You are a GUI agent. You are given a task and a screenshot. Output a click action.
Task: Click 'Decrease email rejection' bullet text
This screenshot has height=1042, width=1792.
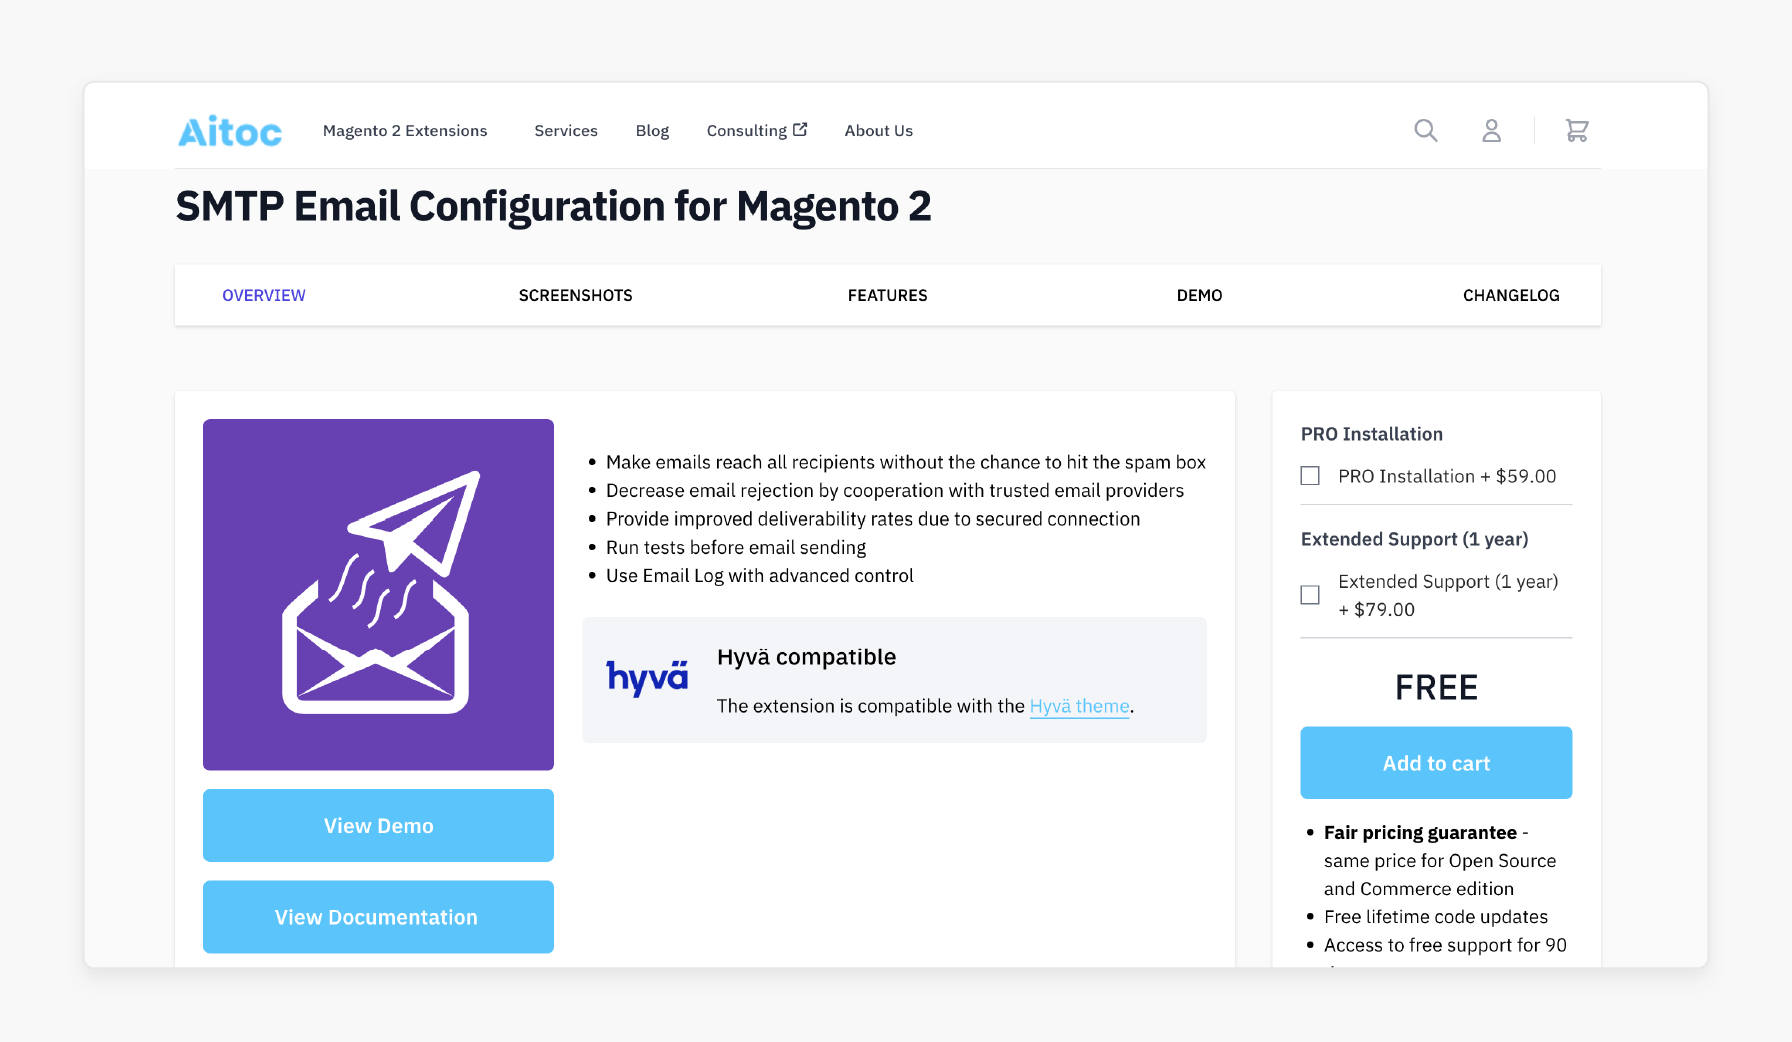895,490
